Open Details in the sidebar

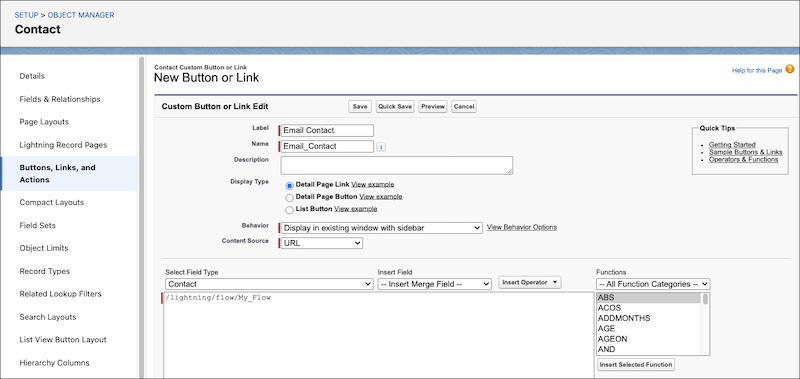click(32, 76)
